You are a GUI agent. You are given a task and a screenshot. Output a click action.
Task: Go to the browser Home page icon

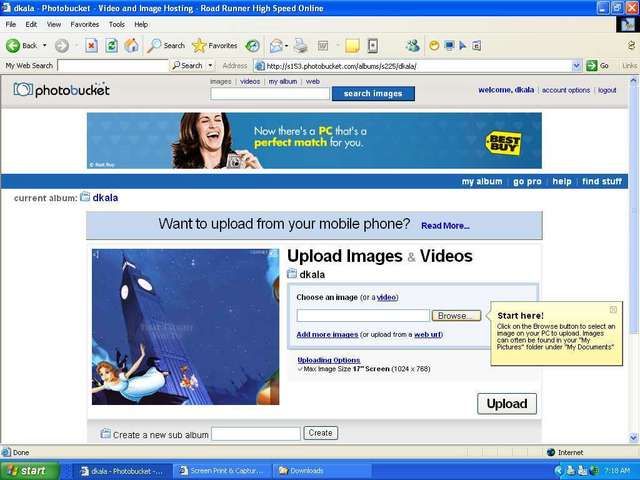(131, 45)
